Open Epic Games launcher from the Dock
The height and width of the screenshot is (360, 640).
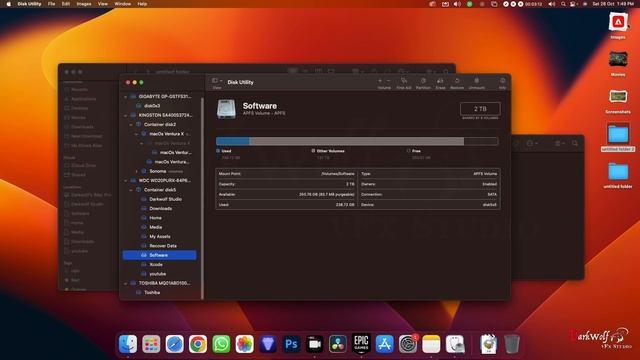(361, 343)
